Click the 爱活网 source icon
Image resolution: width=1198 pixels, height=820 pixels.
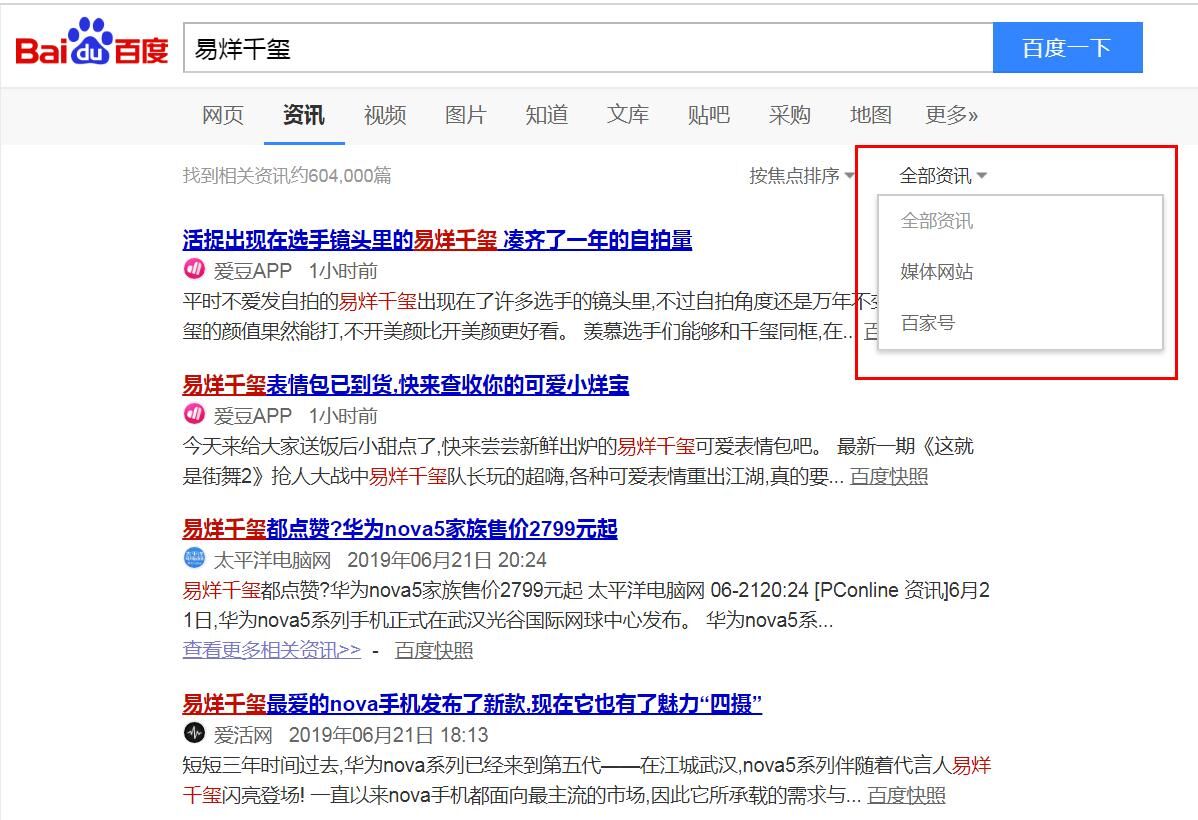click(193, 733)
